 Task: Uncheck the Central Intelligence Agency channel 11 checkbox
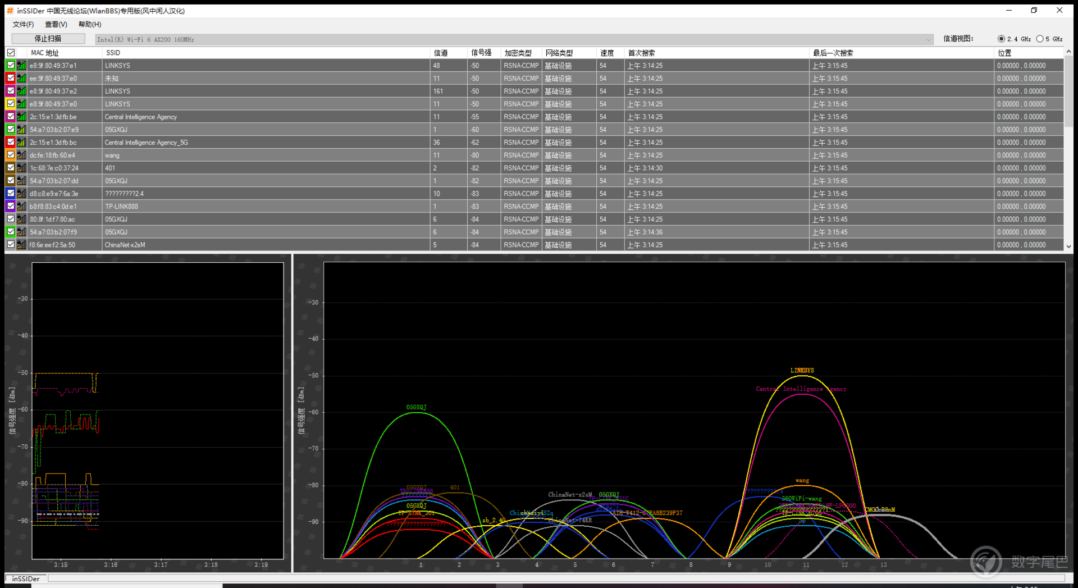(10, 117)
